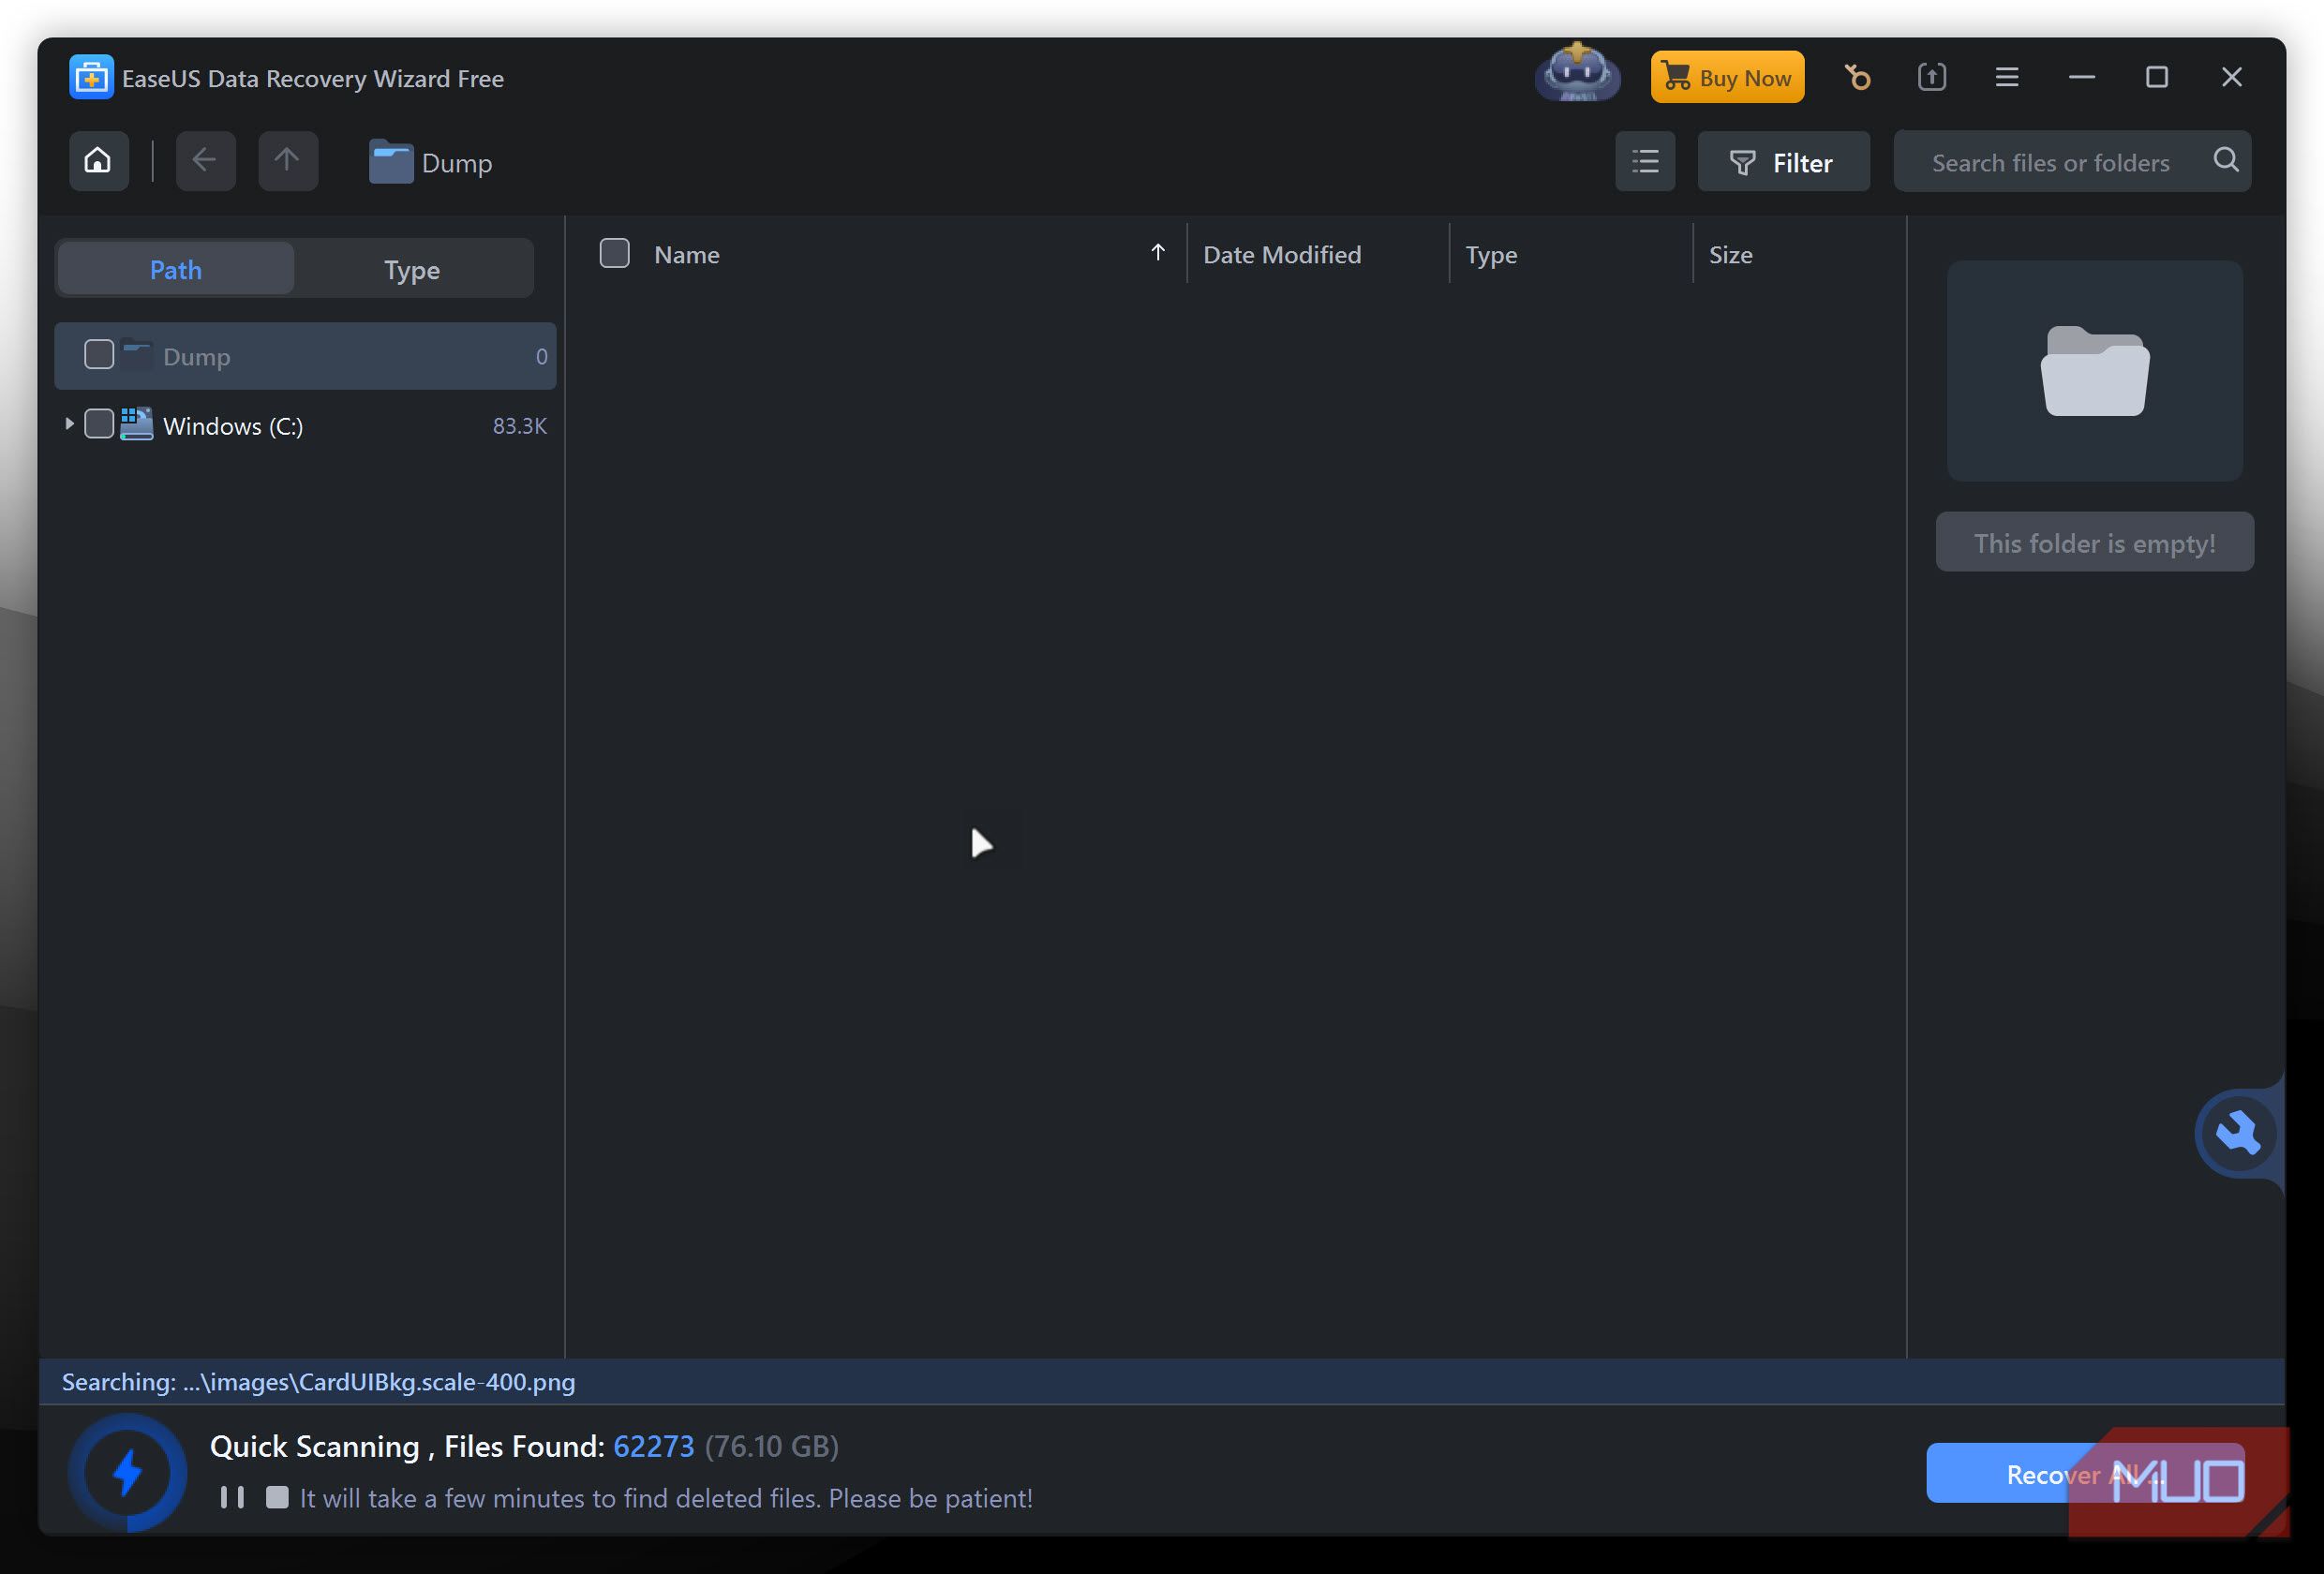Viewport: 2324px width, 1574px height.
Task: Click the Recover All button
Action: tap(2085, 1472)
